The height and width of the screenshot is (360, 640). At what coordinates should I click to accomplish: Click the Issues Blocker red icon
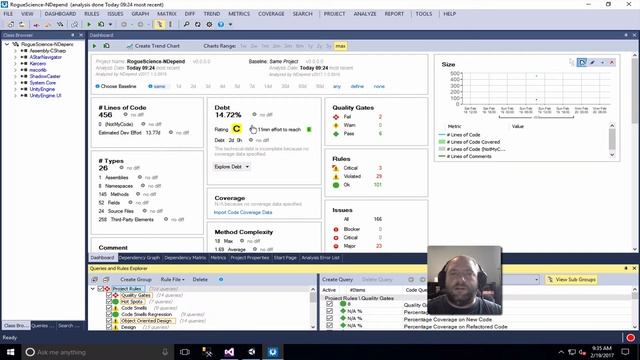point(336,229)
